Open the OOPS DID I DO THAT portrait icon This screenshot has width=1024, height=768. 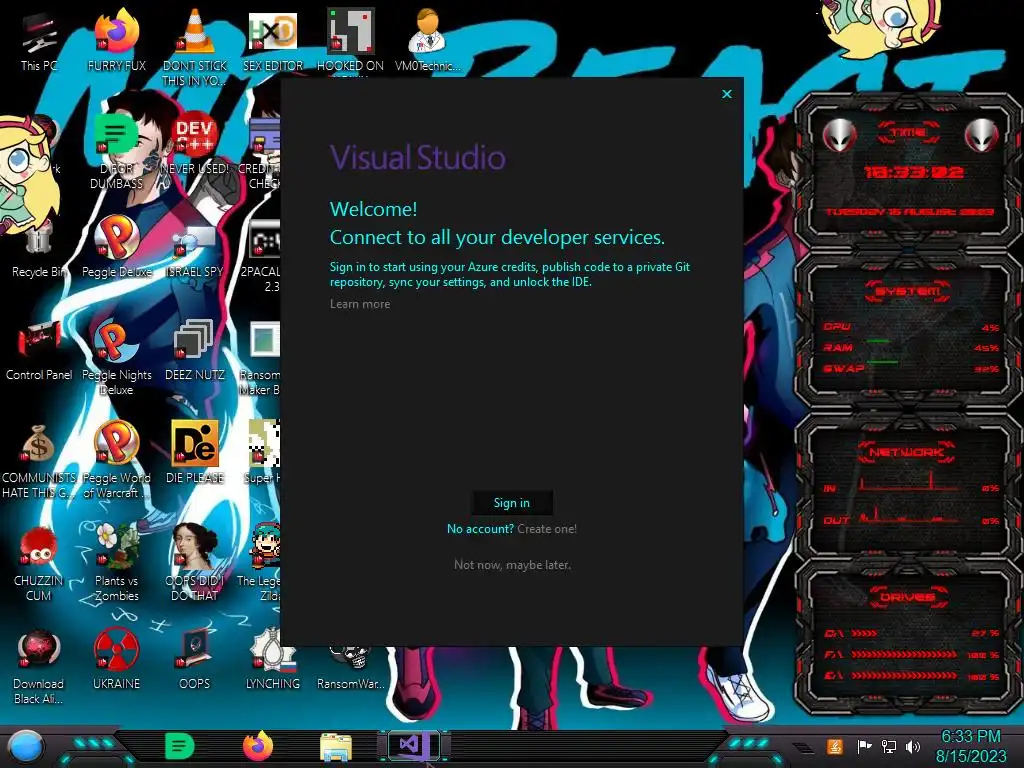(x=195, y=562)
